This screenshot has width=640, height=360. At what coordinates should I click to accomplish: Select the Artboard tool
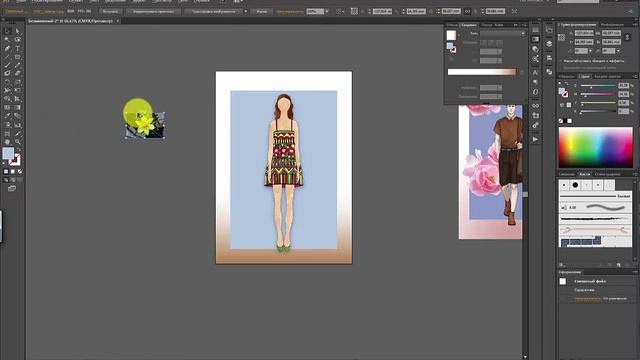tap(7, 133)
